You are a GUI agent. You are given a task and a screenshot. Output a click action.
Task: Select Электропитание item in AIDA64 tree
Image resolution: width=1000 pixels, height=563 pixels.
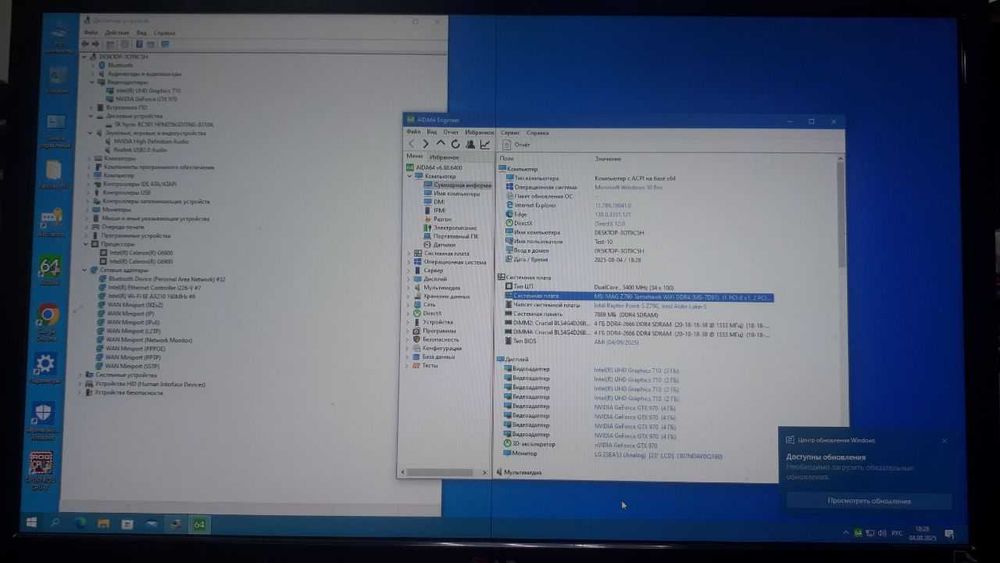pyautogui.click(x=450, y=228)
